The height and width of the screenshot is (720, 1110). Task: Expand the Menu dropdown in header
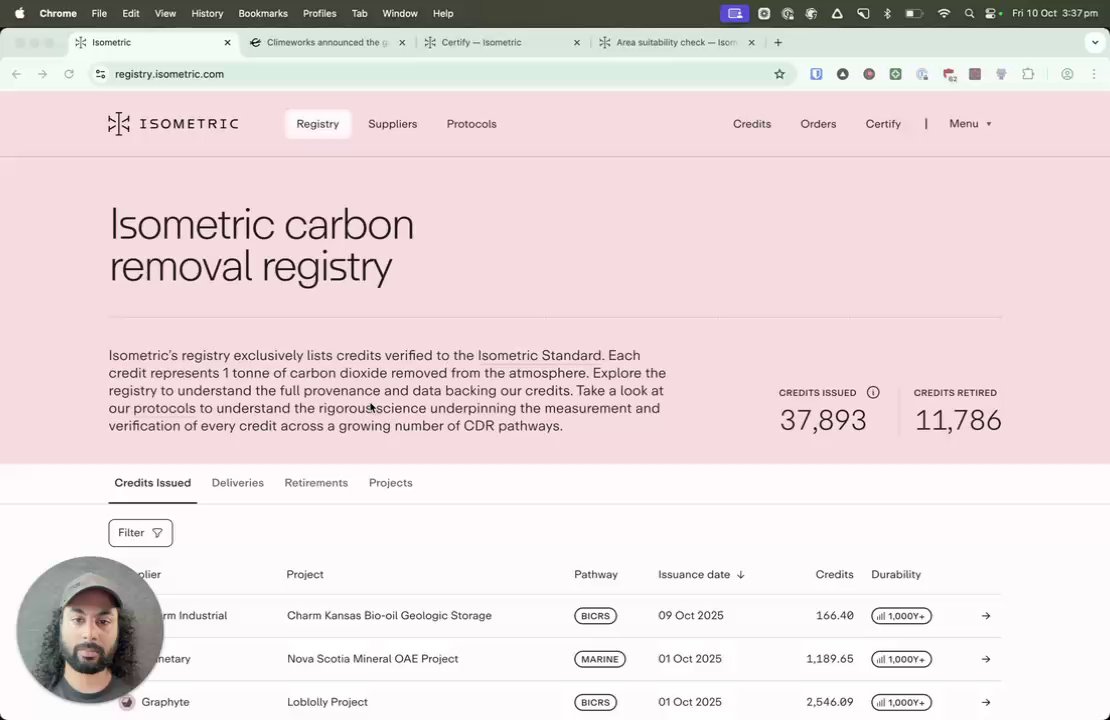click(x=970, y=124)
